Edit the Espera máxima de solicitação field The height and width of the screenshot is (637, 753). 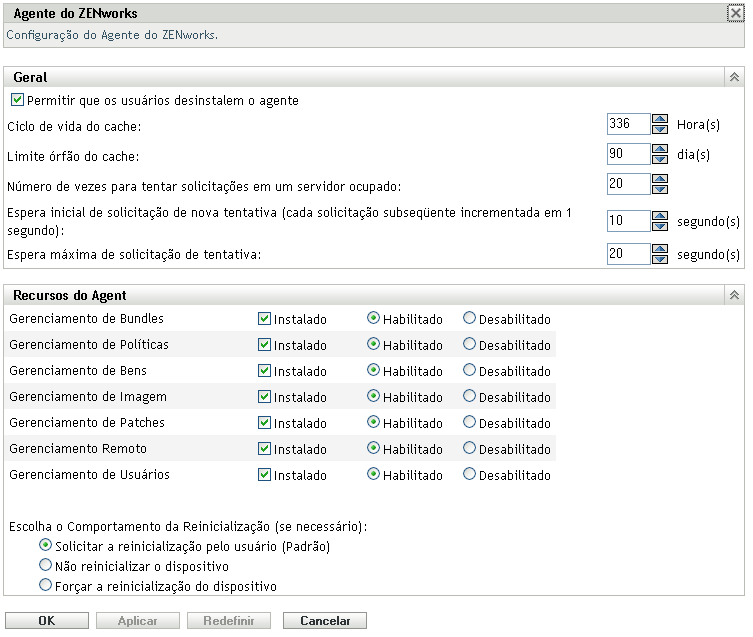tap(629, 253)
